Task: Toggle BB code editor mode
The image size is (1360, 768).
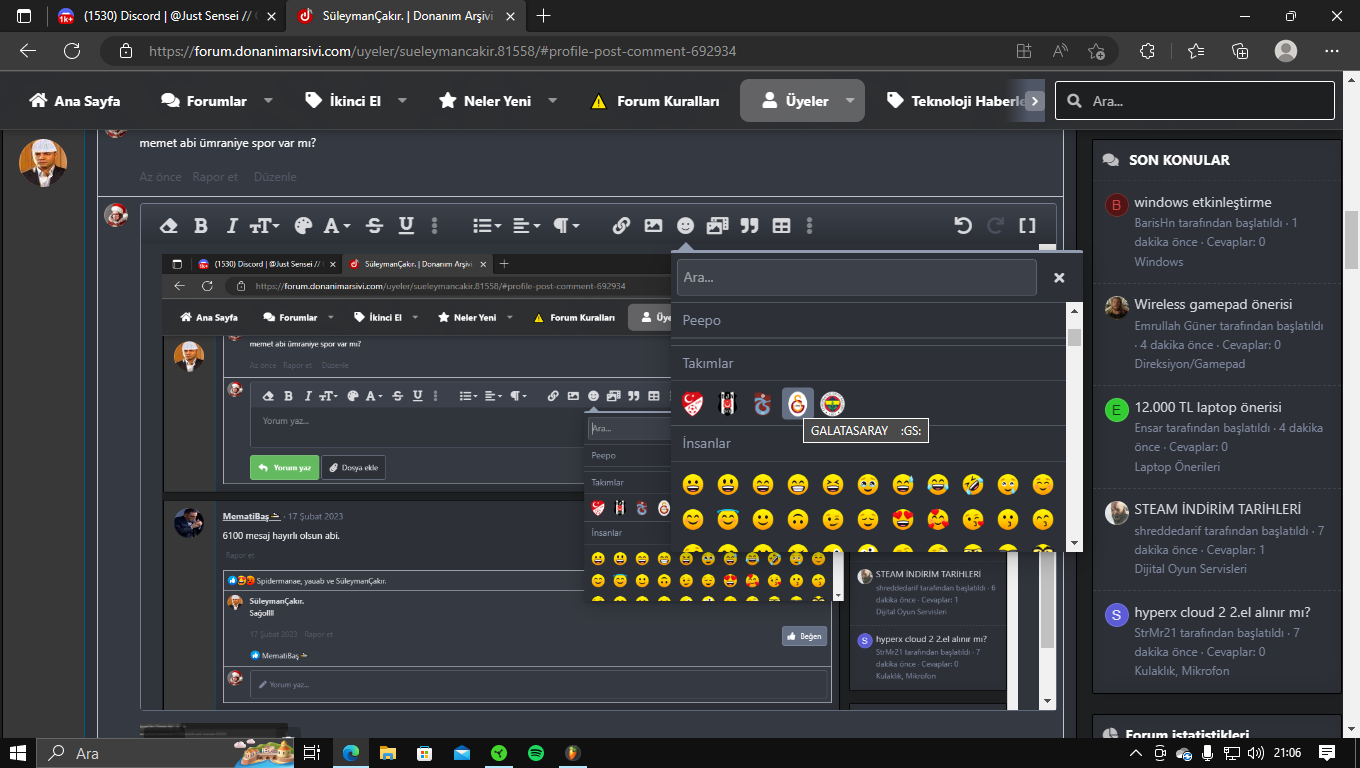Action: point(1027,226)
